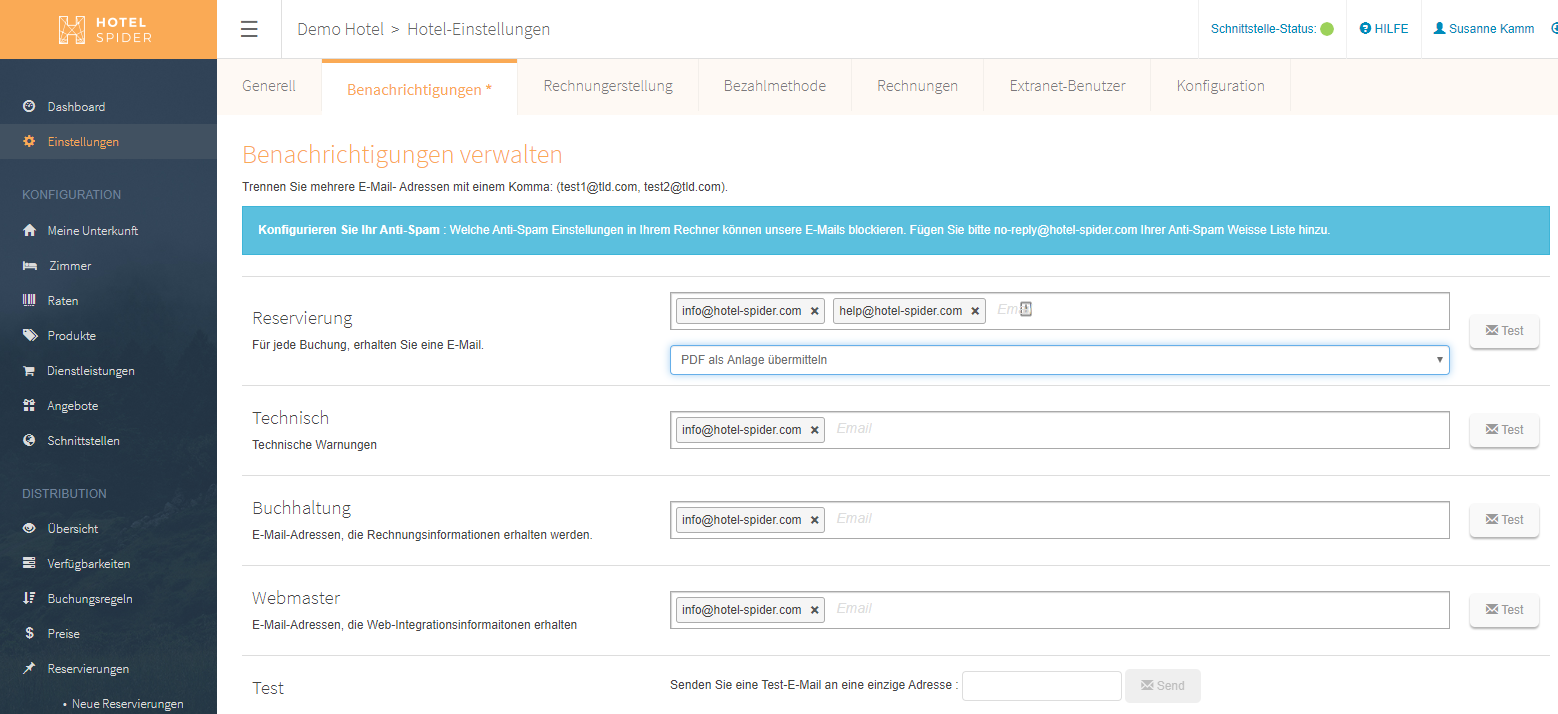
Task: Click the Reservierungen pin icon
Action: [29, 668]
